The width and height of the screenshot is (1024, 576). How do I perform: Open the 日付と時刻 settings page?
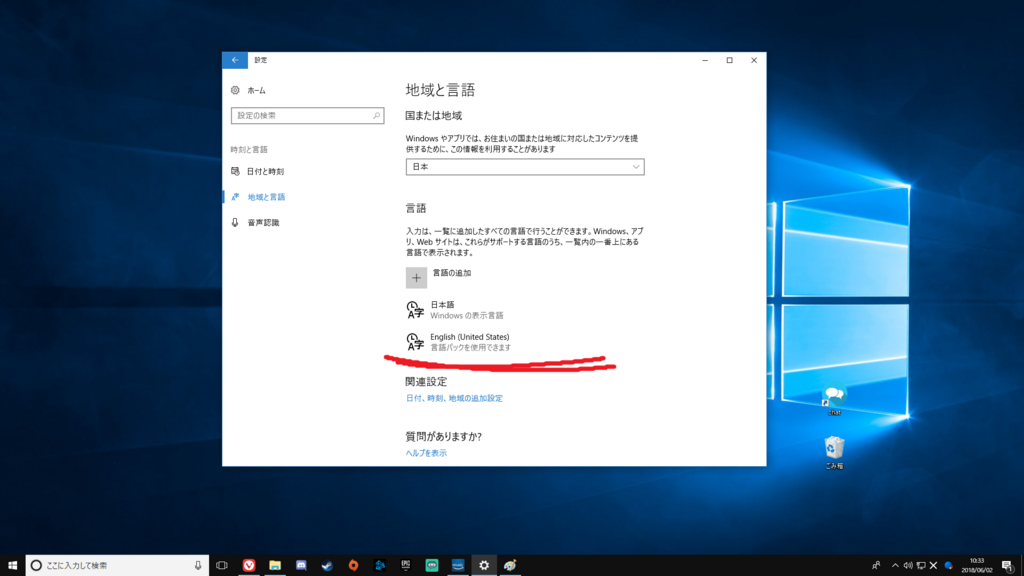coord(257,171)
